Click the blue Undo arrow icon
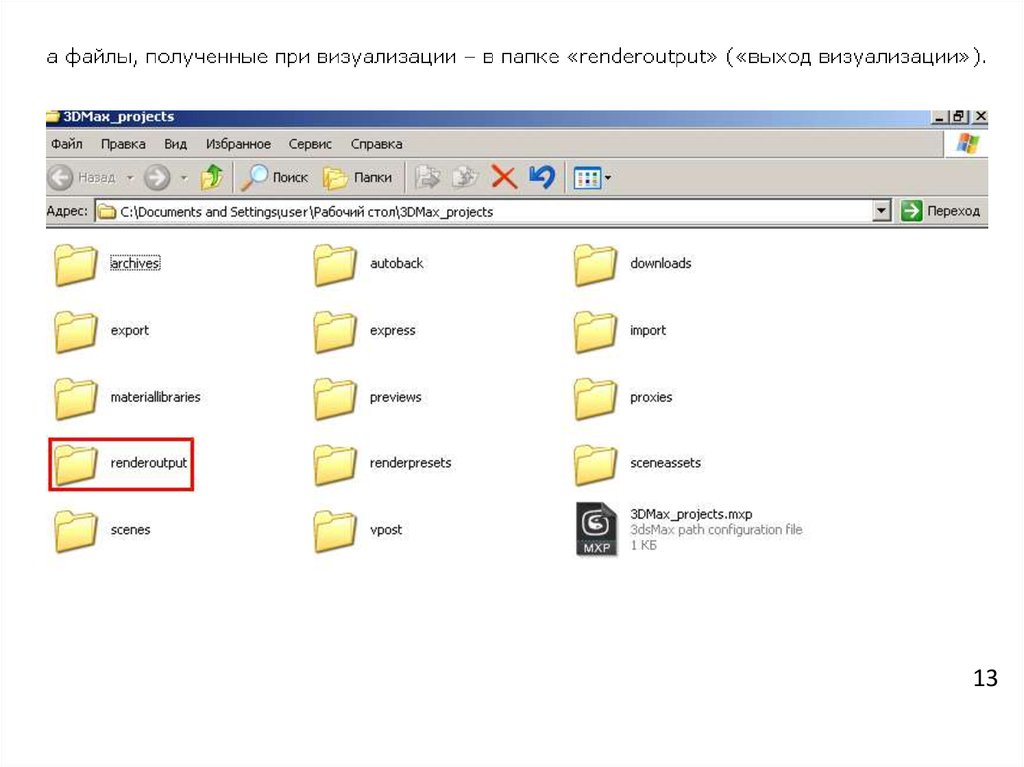 pos(541,178)
